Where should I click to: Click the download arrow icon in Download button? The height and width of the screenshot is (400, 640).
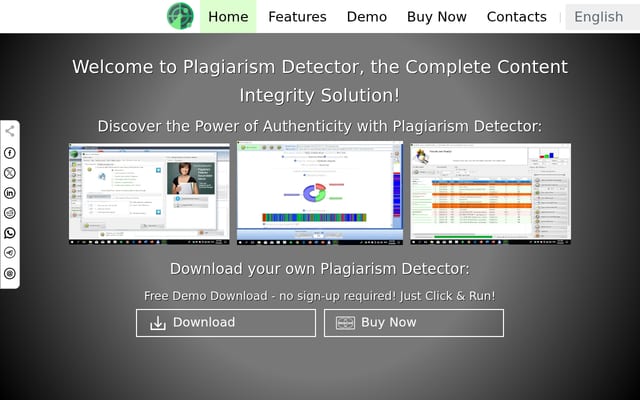(158, 323)
